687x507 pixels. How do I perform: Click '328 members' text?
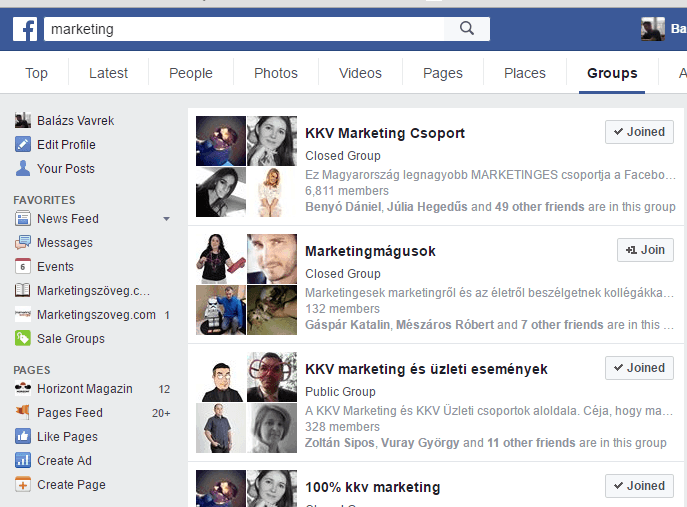343,427
